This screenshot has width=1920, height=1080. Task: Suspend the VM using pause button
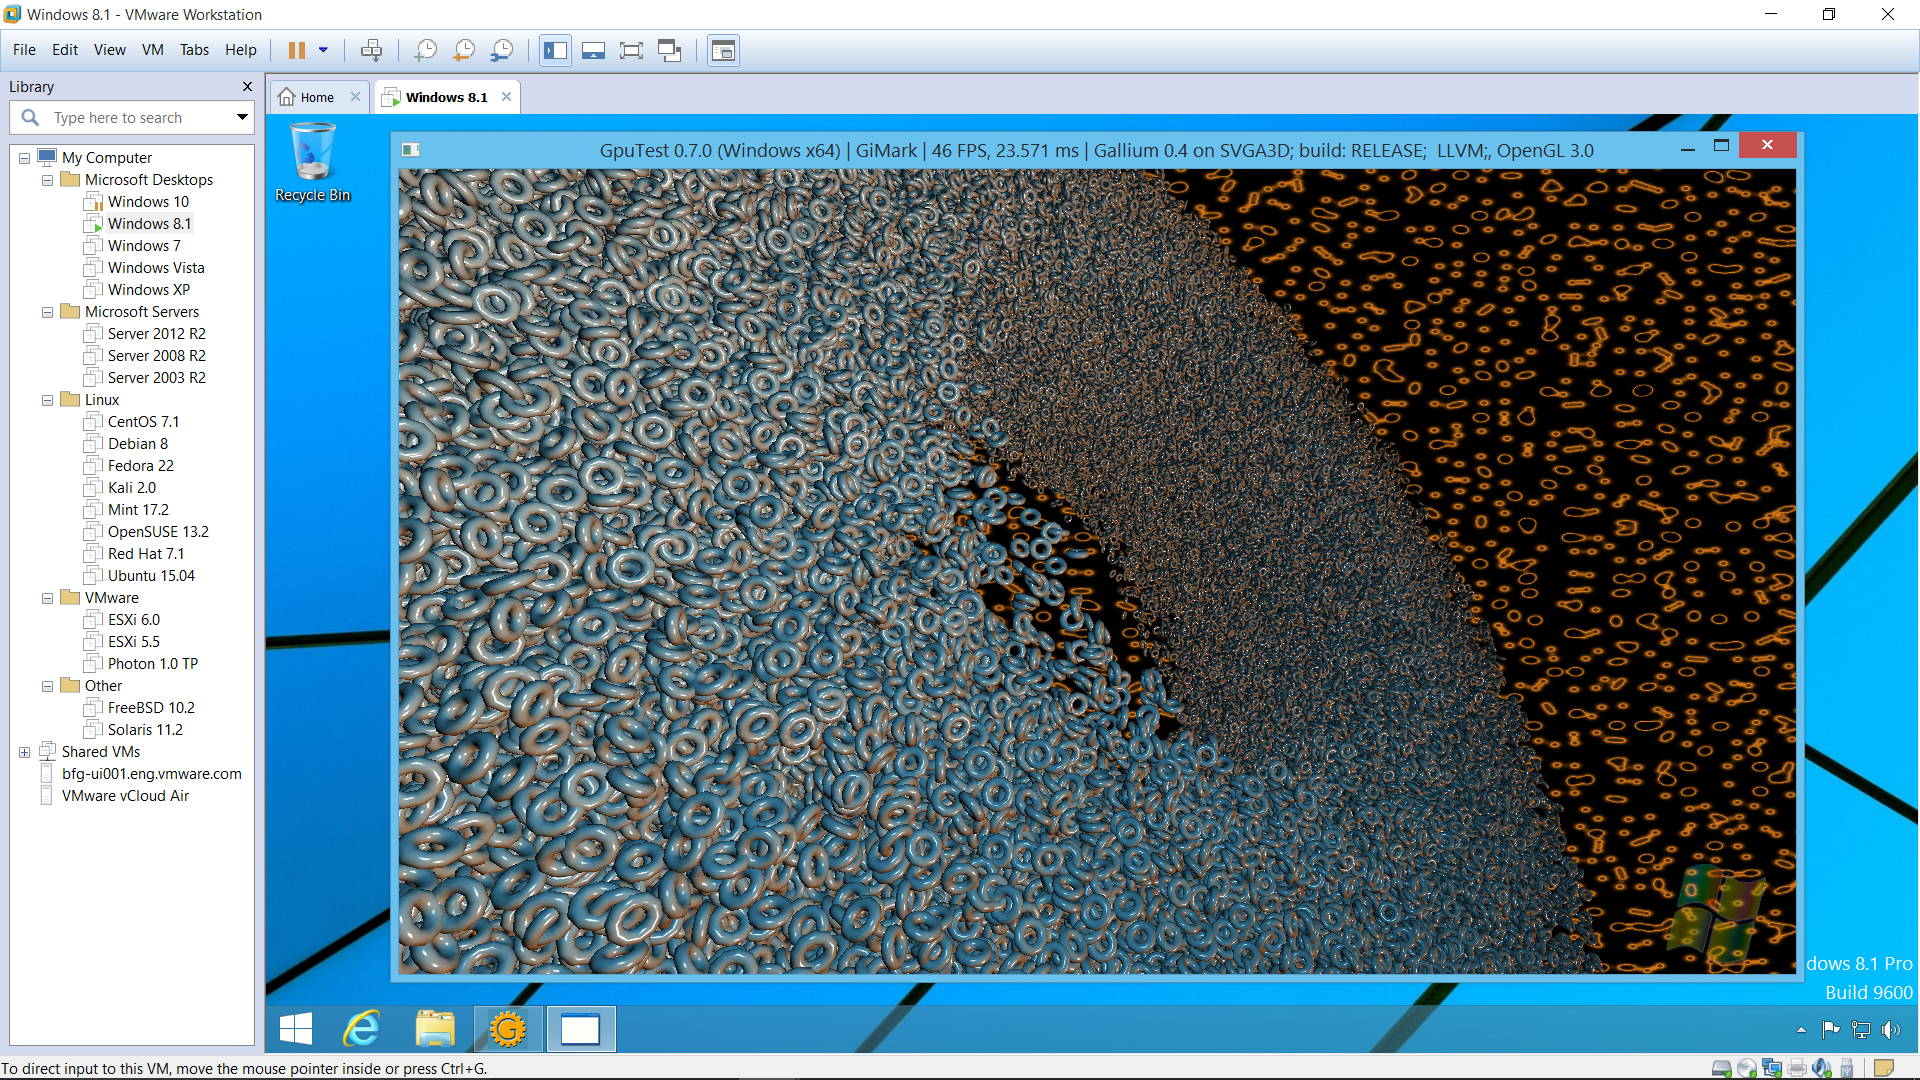(297, 50)
